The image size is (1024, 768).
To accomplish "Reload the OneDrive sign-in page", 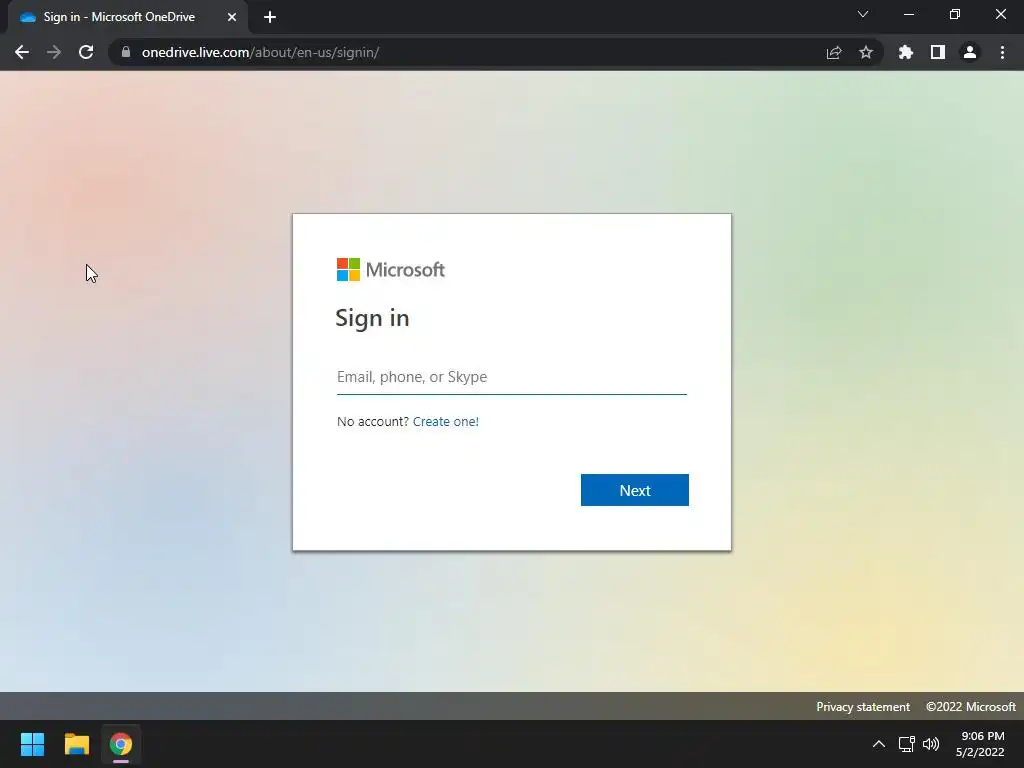I will click(86, 52).
